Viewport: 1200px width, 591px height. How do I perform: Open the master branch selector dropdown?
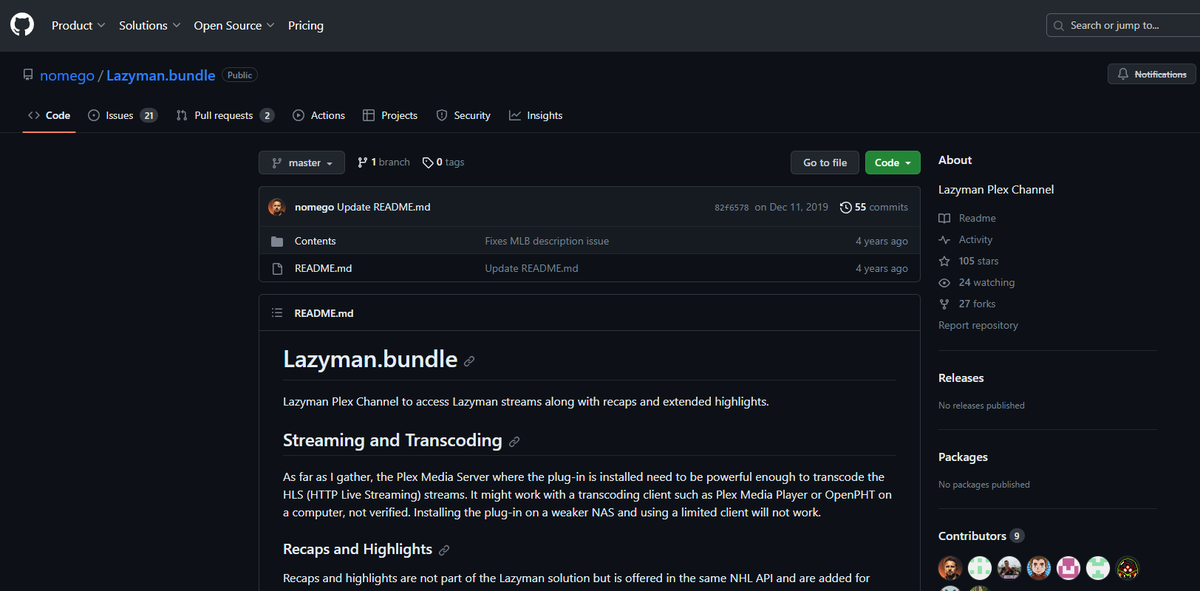[x=302, y=162]
